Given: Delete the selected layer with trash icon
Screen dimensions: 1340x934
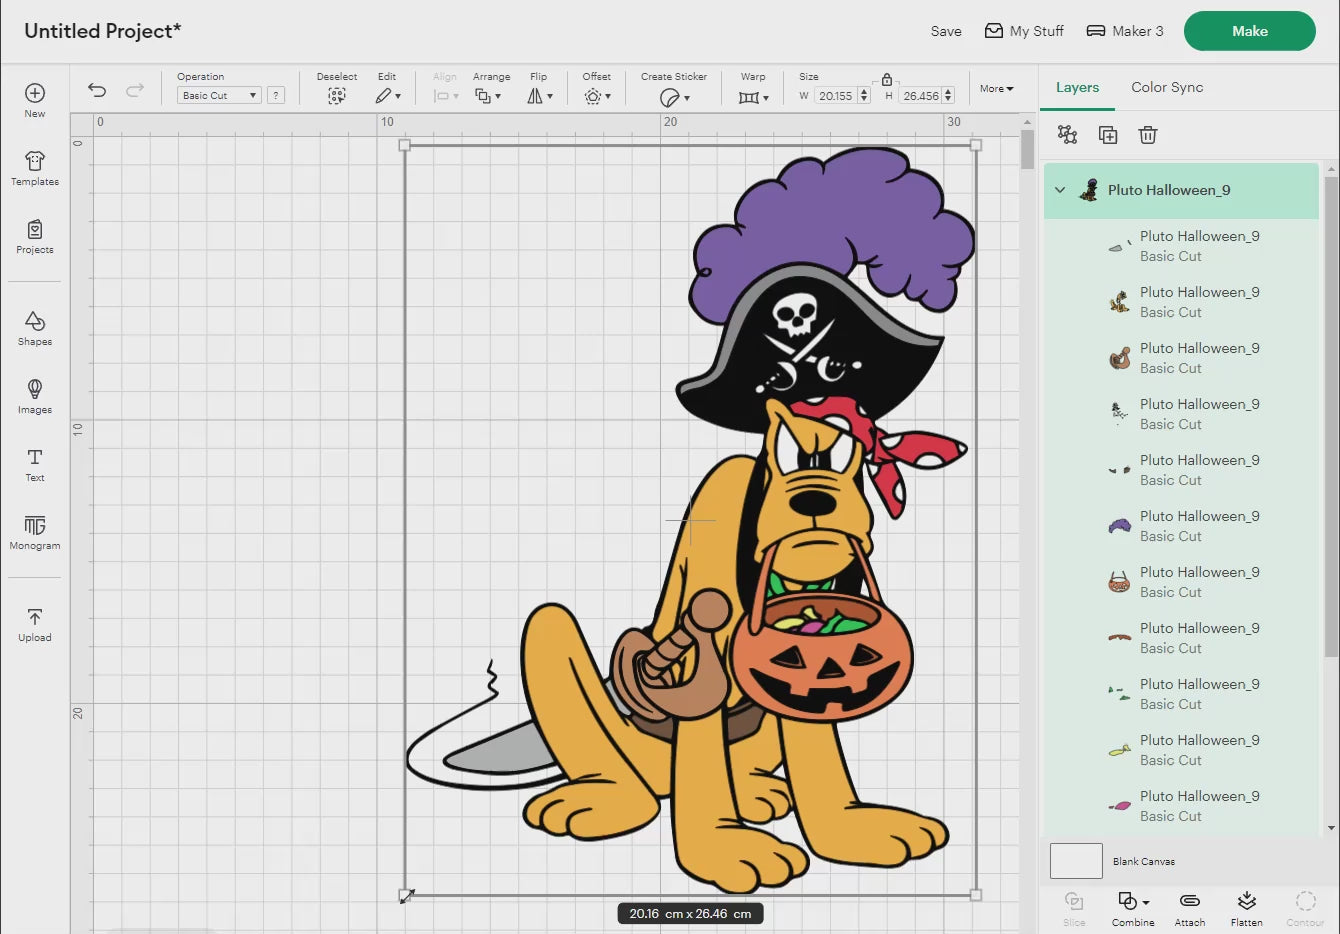Looking at the screenshot, I should coord(1148,135).
